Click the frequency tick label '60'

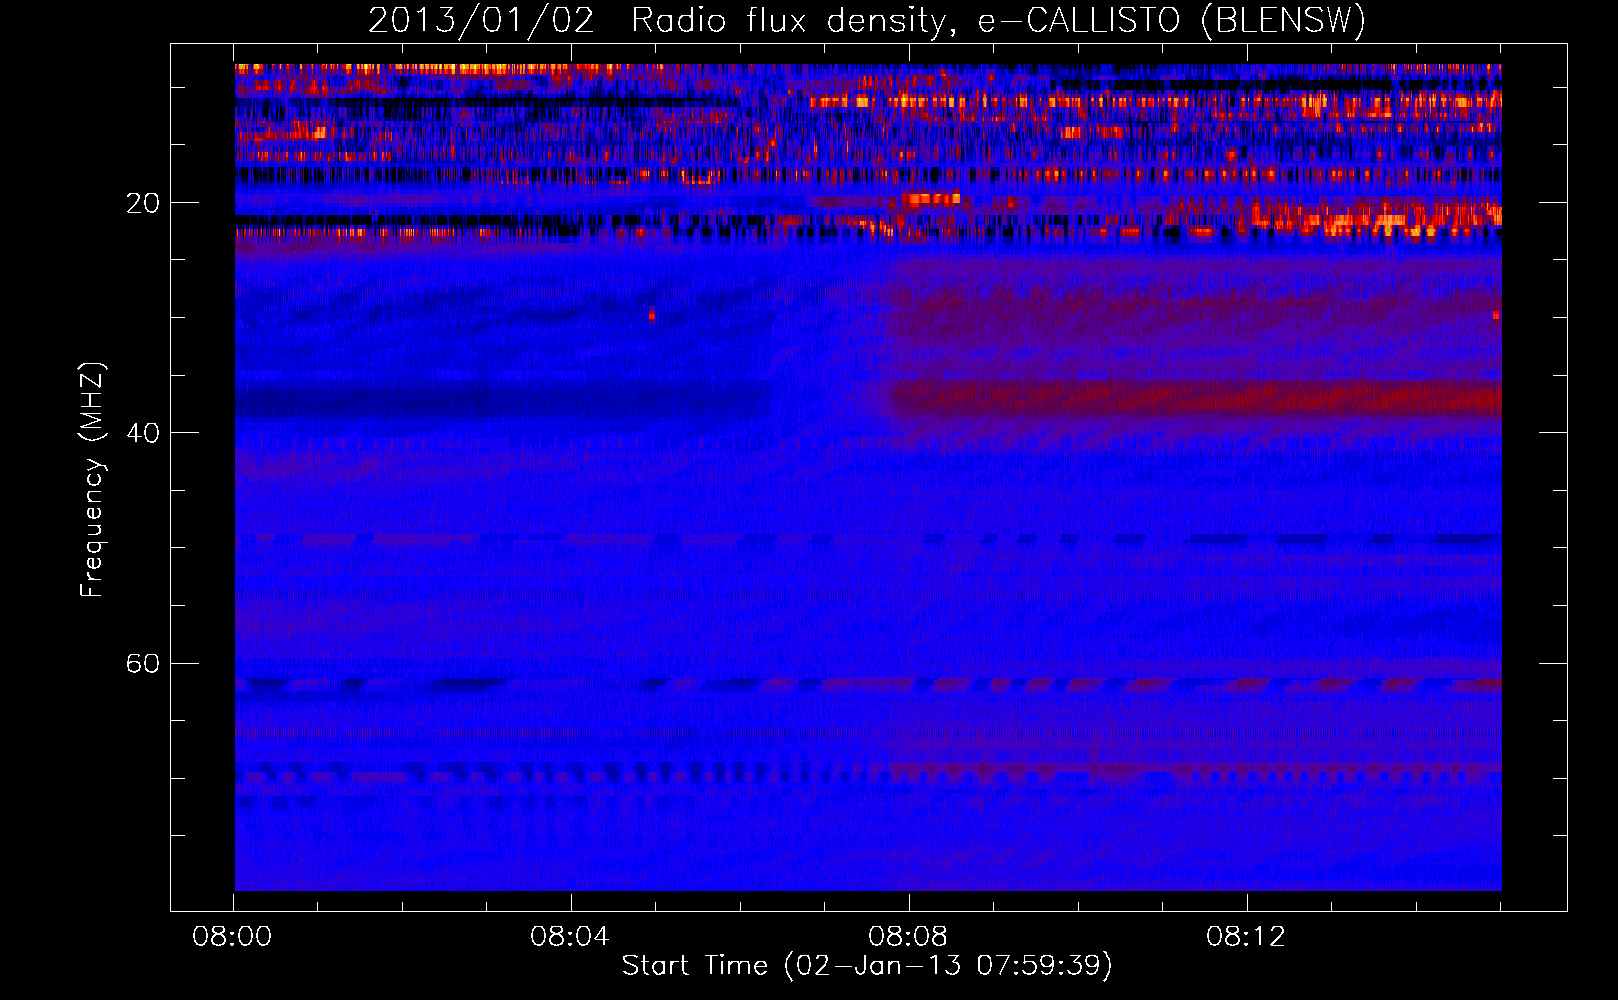pos(143,664)
